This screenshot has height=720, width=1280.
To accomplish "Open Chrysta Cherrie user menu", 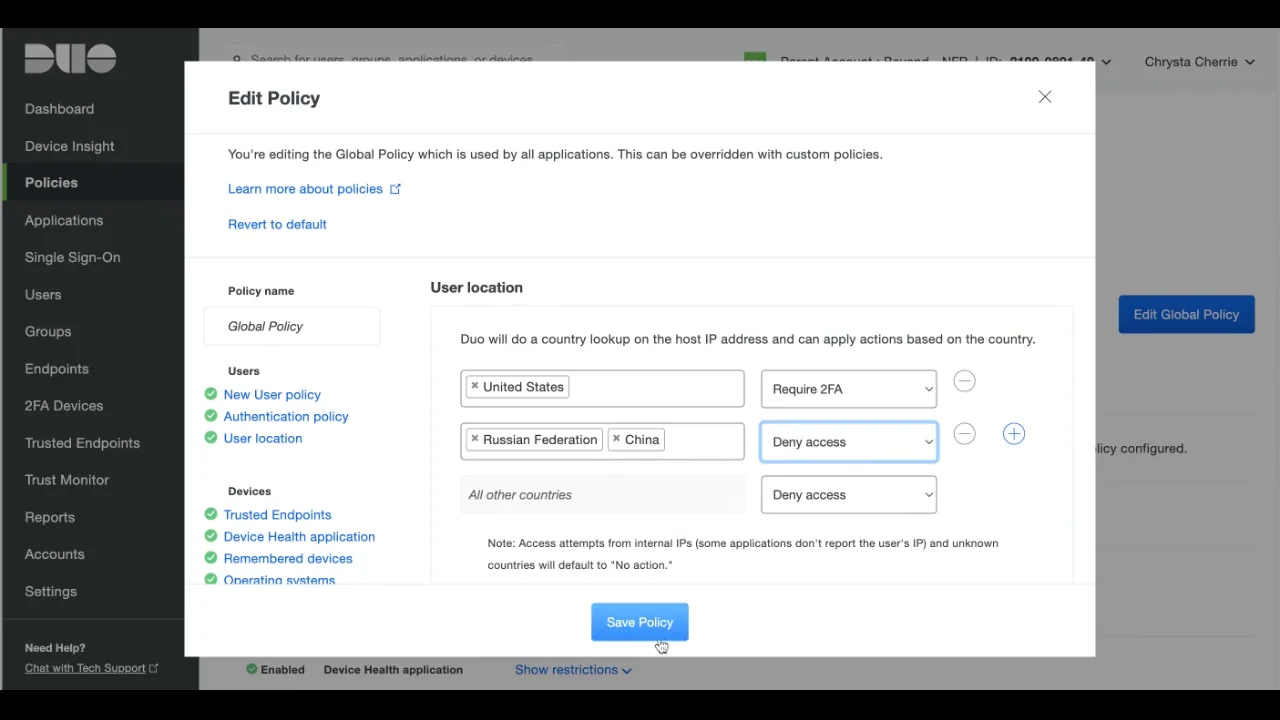I will pos(1199,62).
